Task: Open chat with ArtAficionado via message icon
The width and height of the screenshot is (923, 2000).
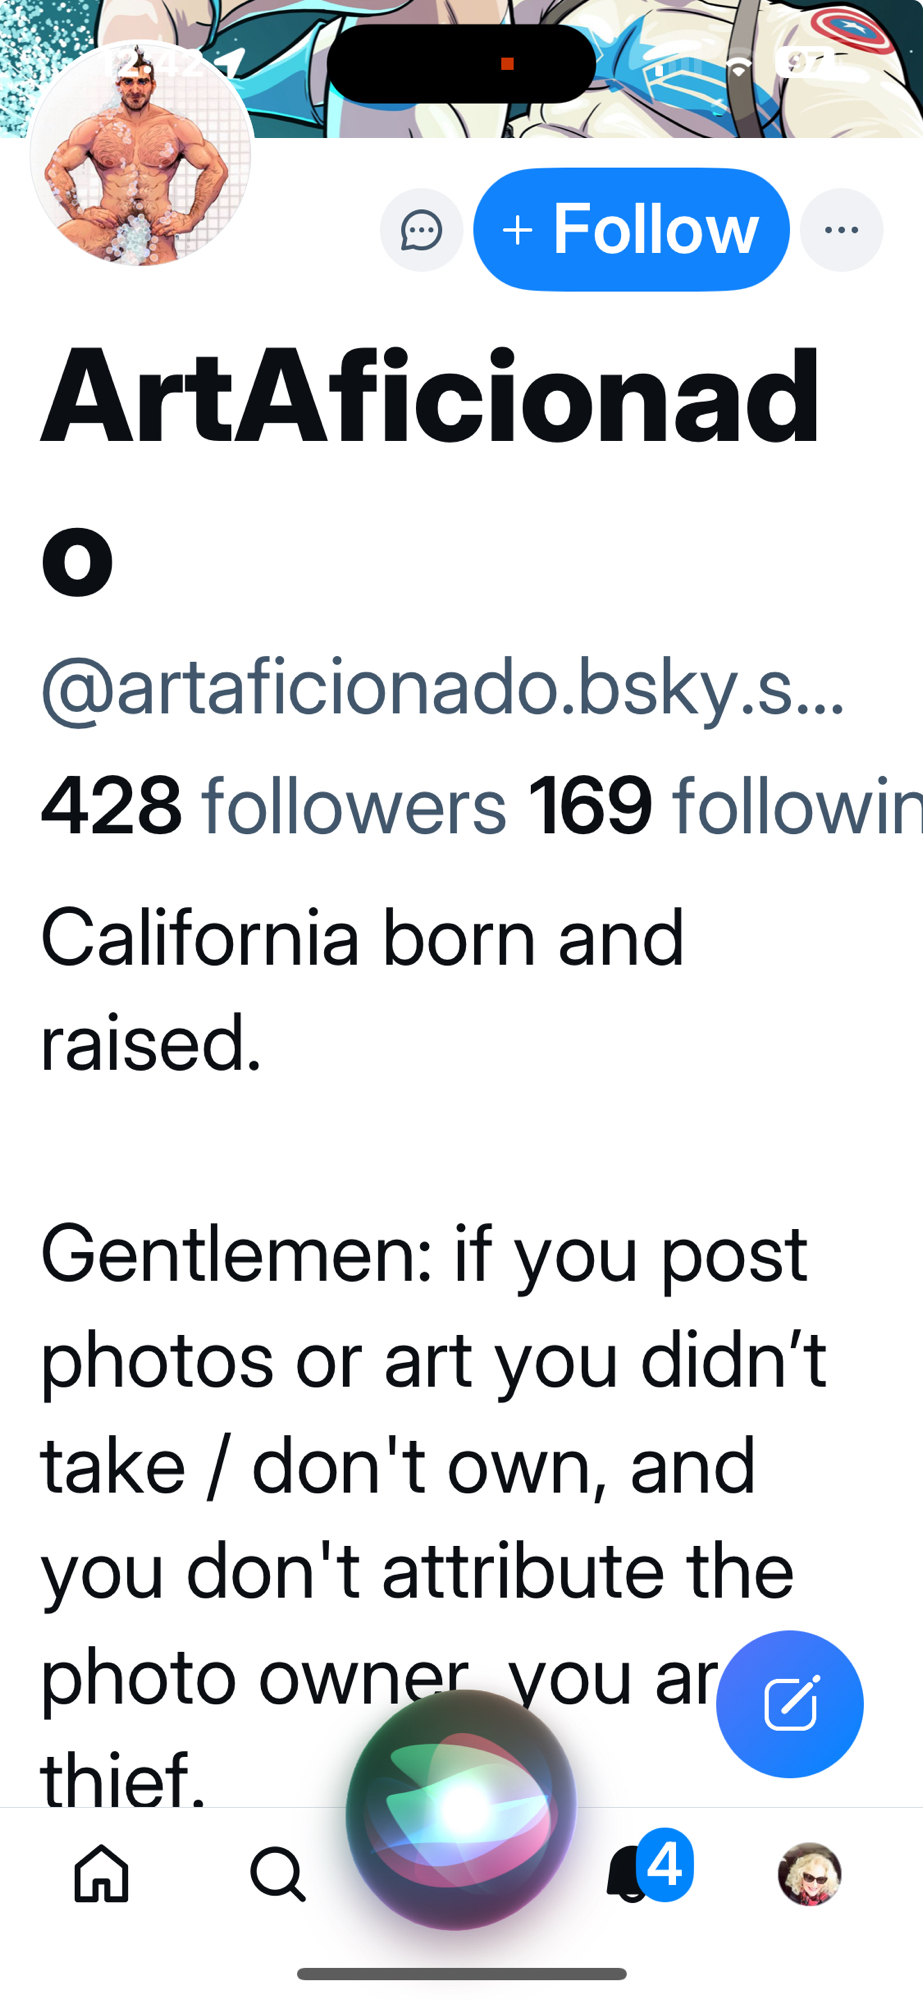Action: click(x=421, y=230)
